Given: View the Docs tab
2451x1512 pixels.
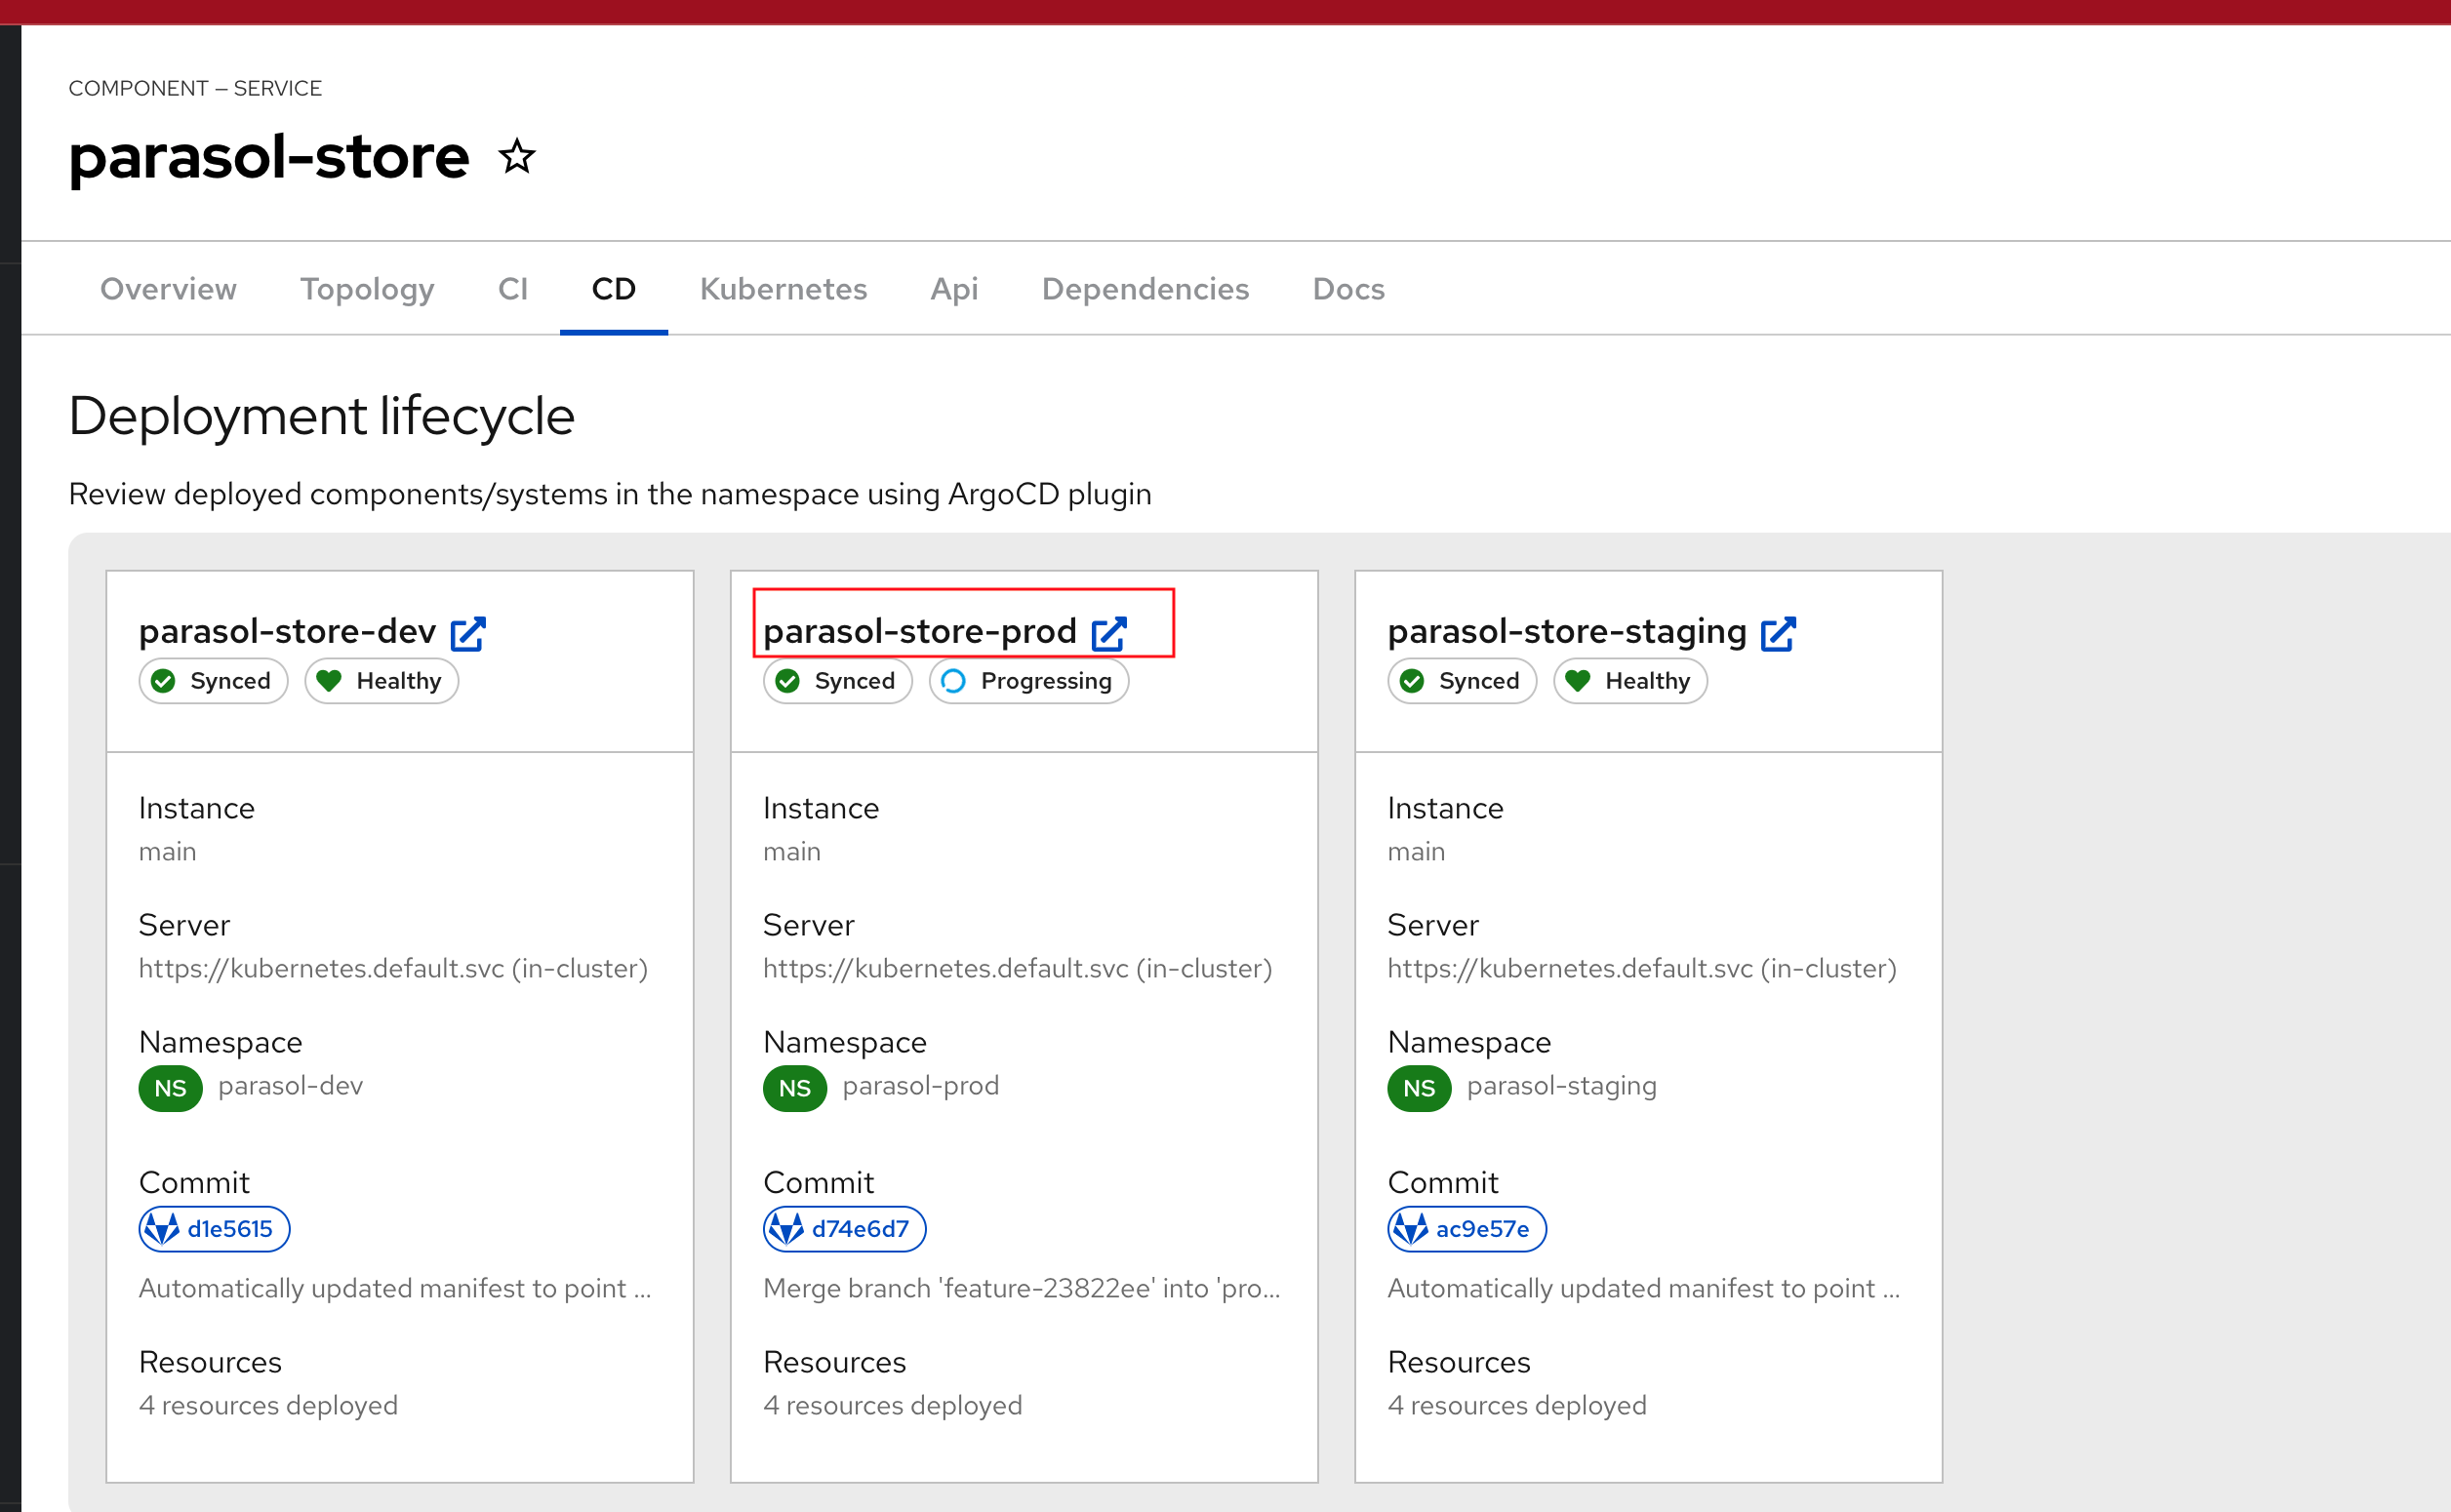Looking at the screenshot, I should pyautogui.click(x=1348, y=289).
